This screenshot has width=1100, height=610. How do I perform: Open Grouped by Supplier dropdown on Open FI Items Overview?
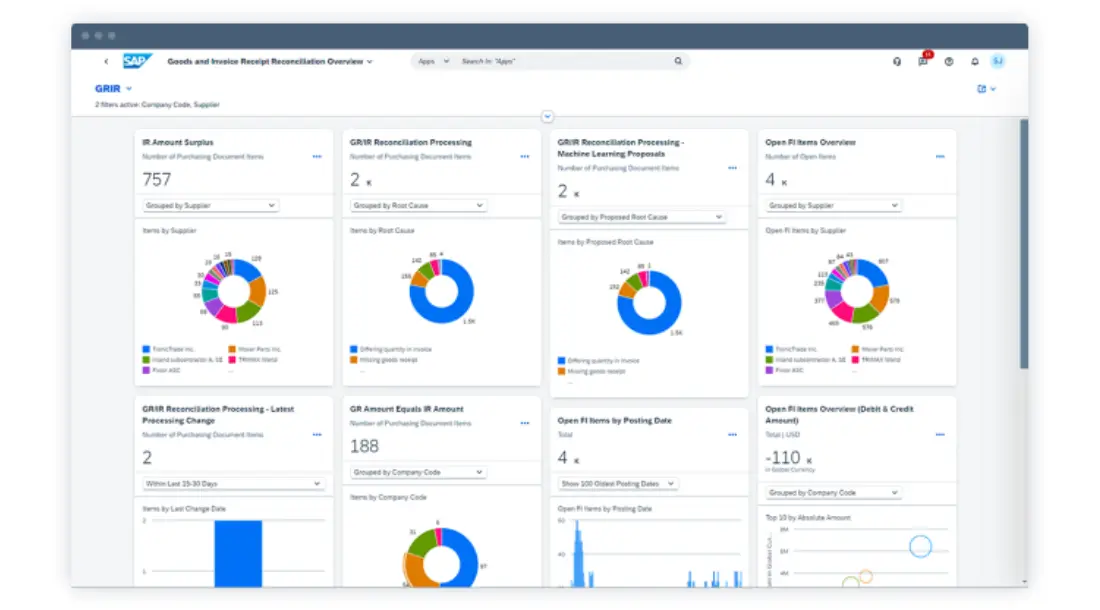[x=833, y=205]
